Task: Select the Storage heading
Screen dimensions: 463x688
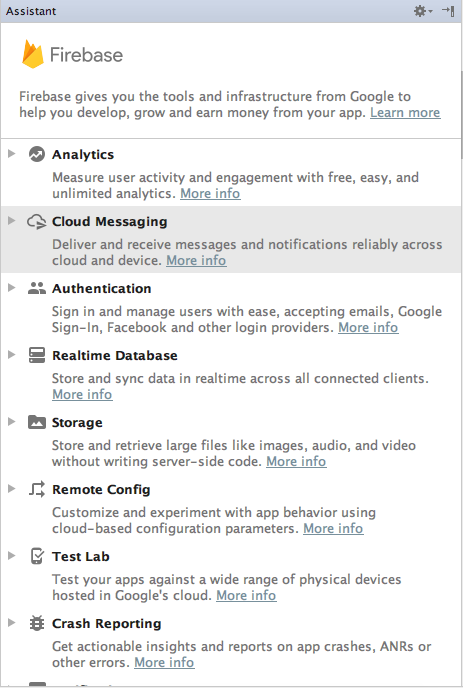Action: point(77,423)
